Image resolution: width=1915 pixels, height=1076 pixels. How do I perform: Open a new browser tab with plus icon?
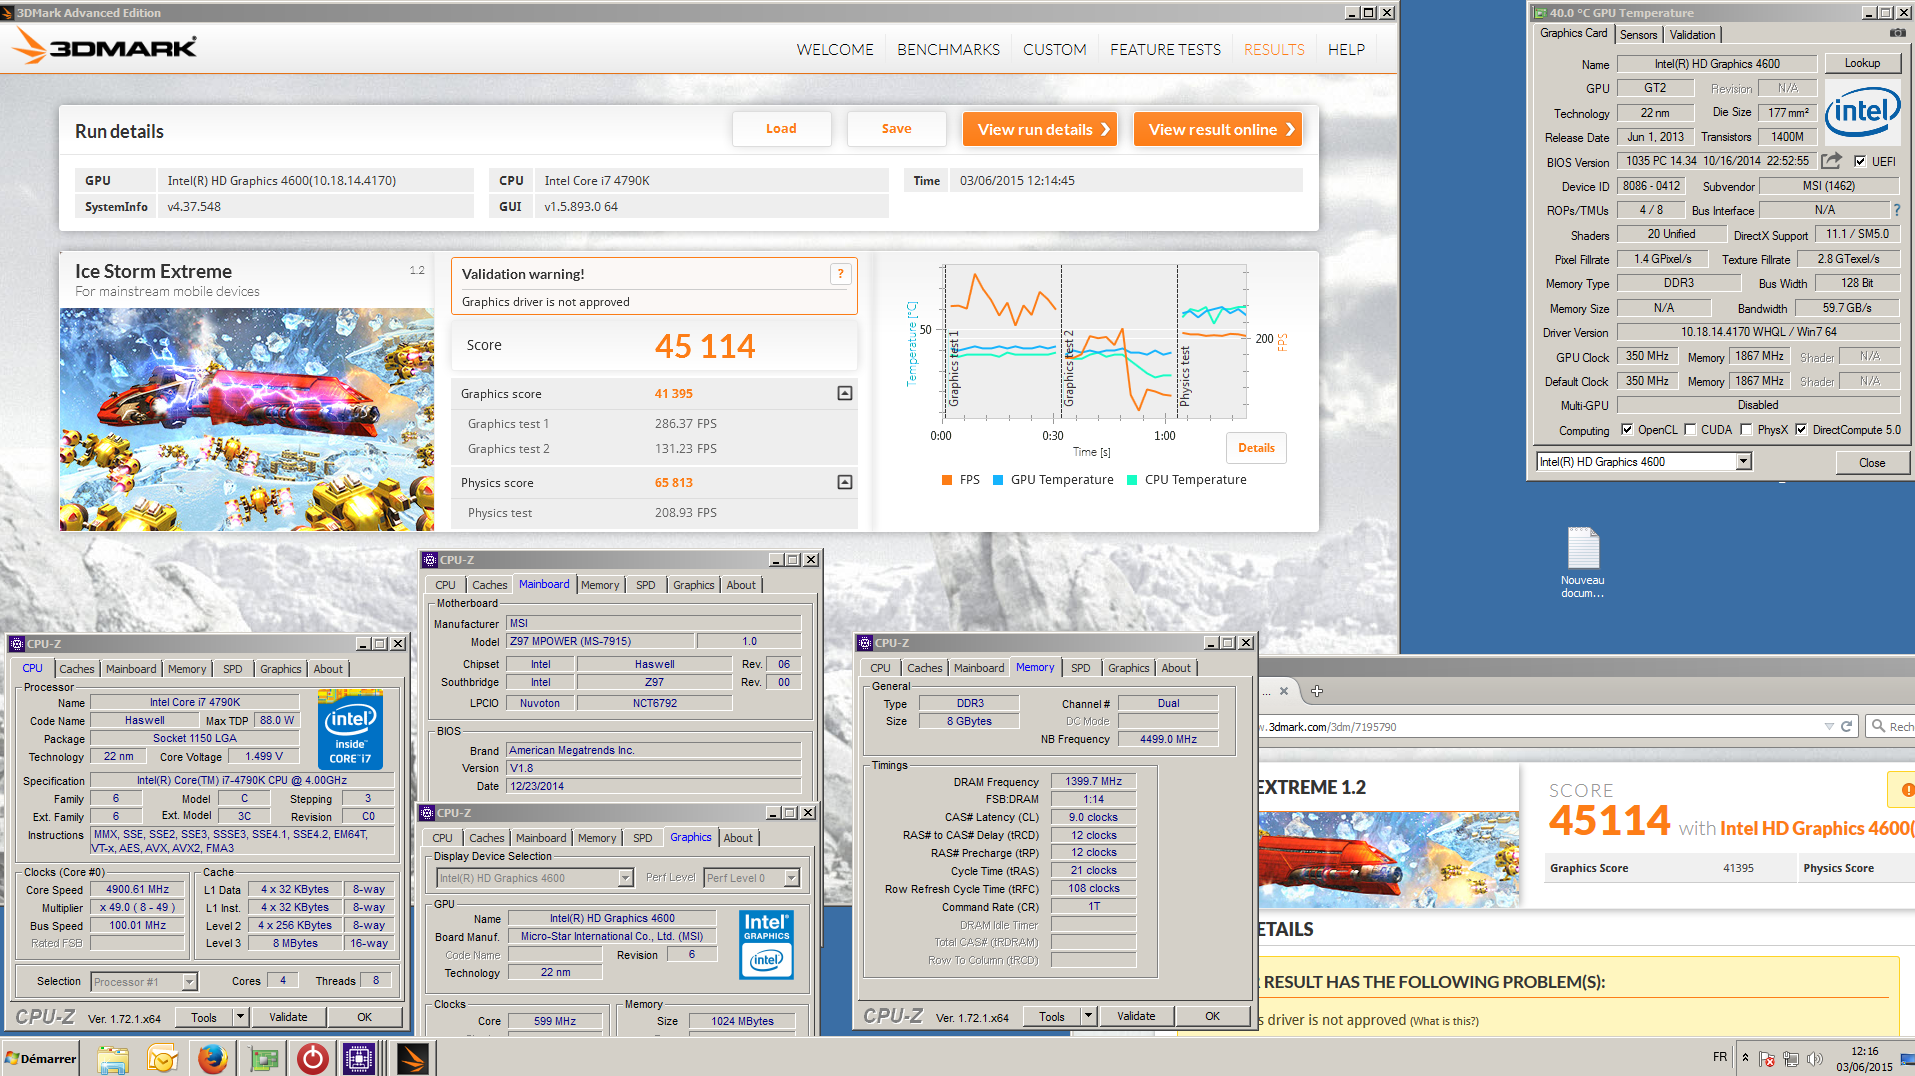pyautogui.click(x=1317, y=691)
